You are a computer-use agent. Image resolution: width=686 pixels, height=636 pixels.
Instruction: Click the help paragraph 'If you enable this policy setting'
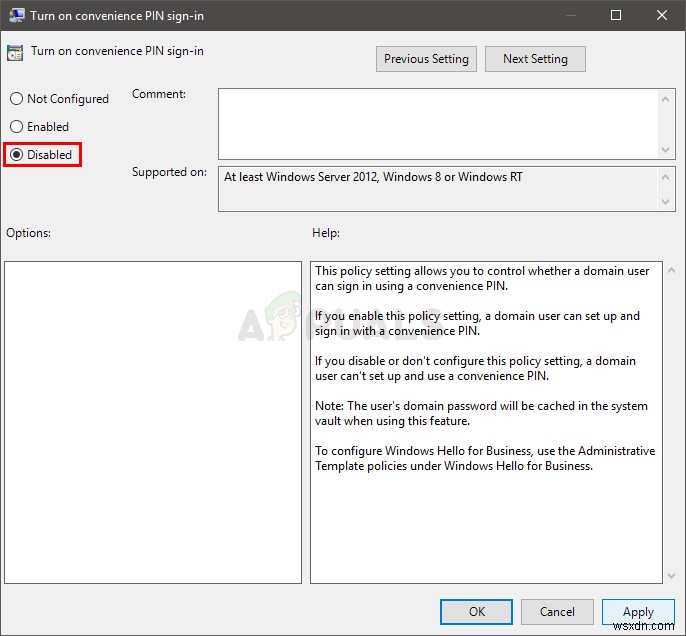[477, 323]
